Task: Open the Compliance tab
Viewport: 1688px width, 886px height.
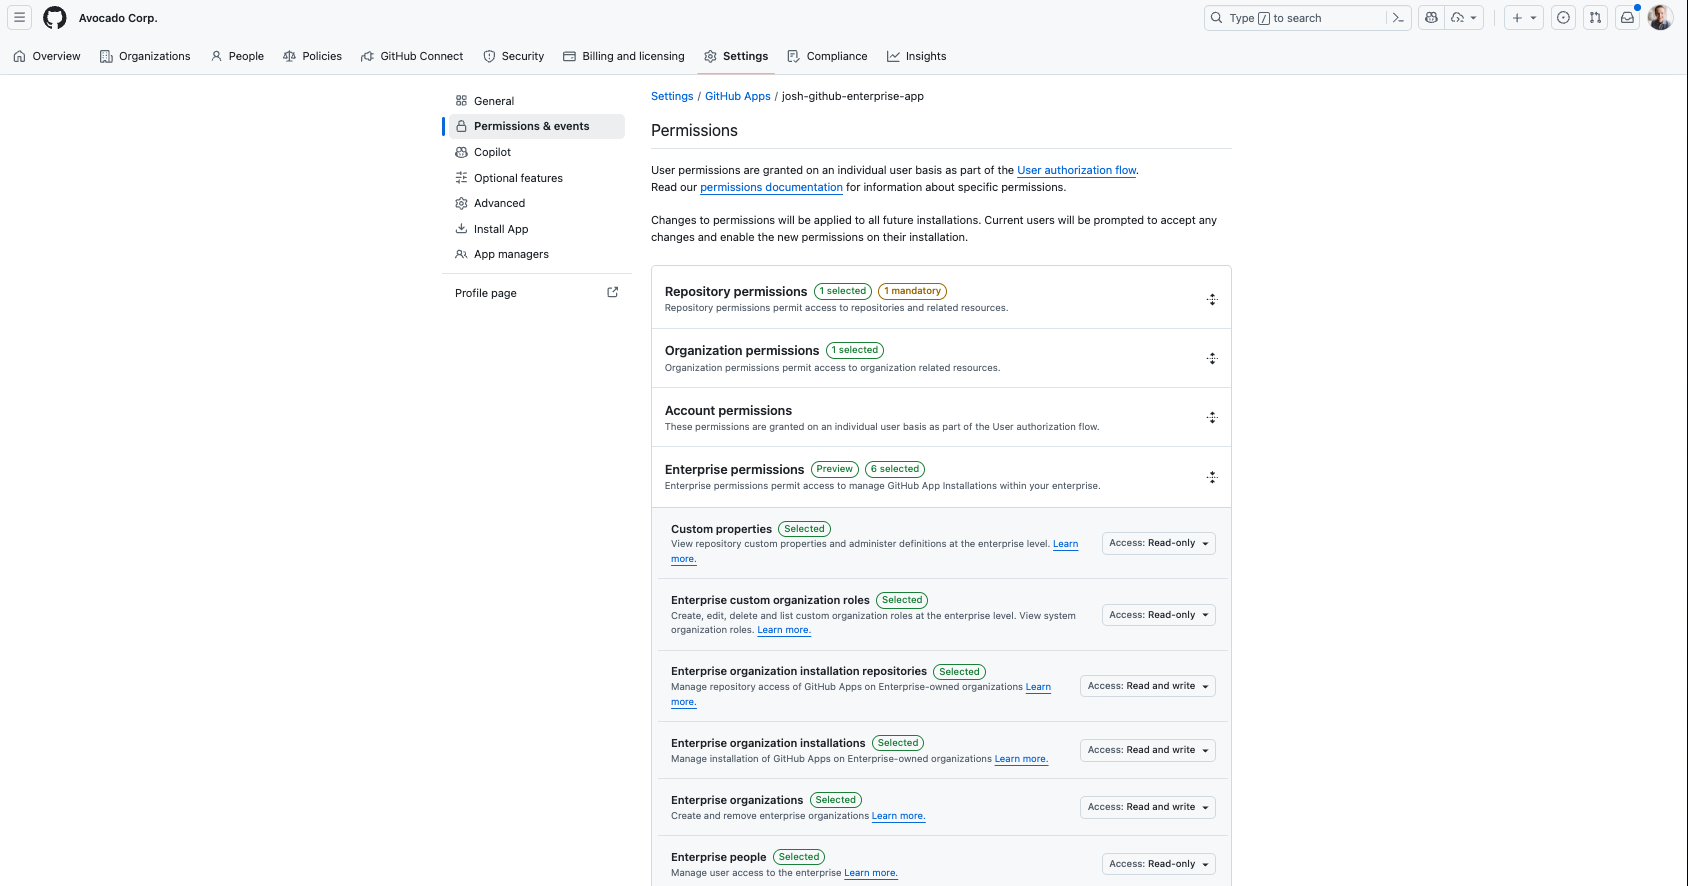Action: (827, 56)
